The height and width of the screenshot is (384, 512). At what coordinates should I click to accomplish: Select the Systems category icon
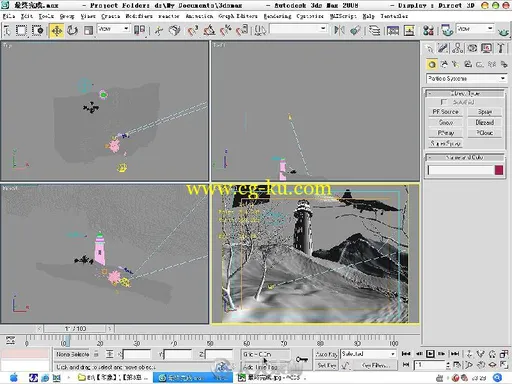point(503,64)
